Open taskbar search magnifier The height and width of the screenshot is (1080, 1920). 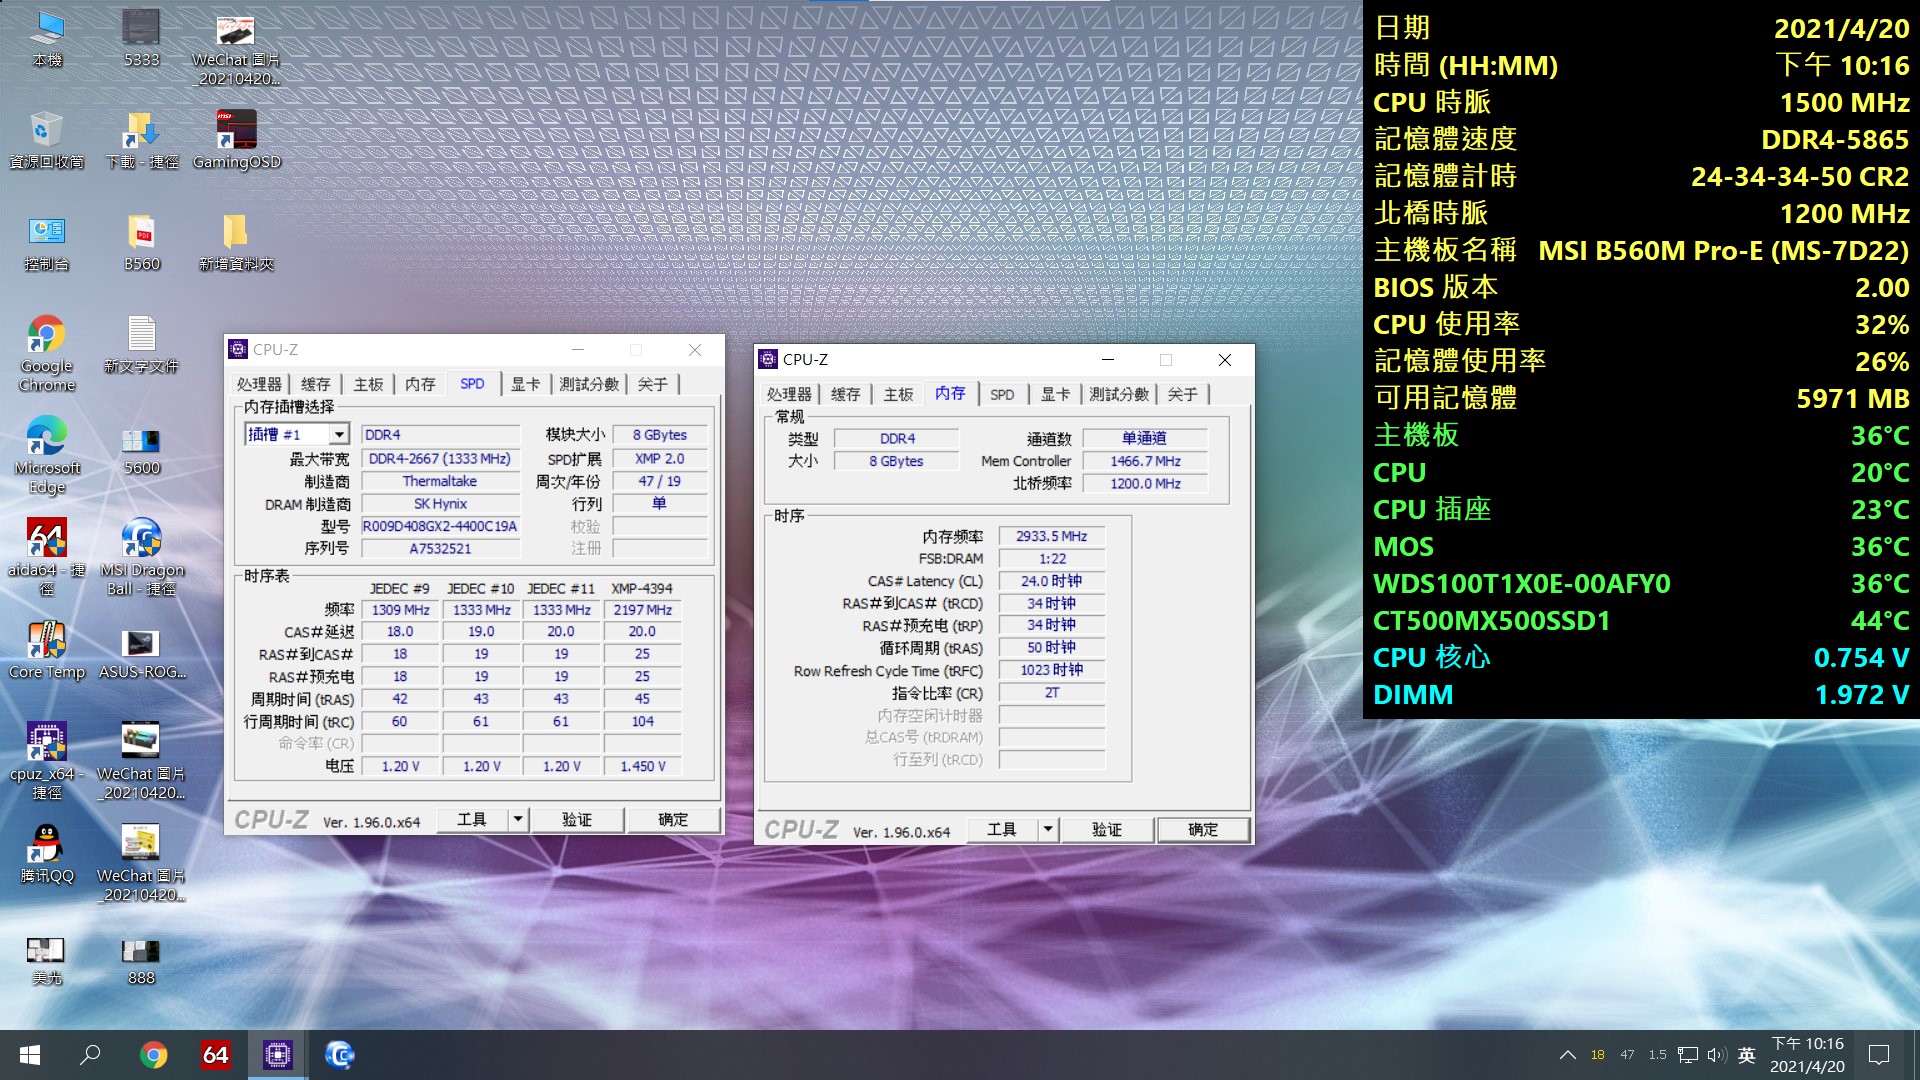tap(90, 1055)
